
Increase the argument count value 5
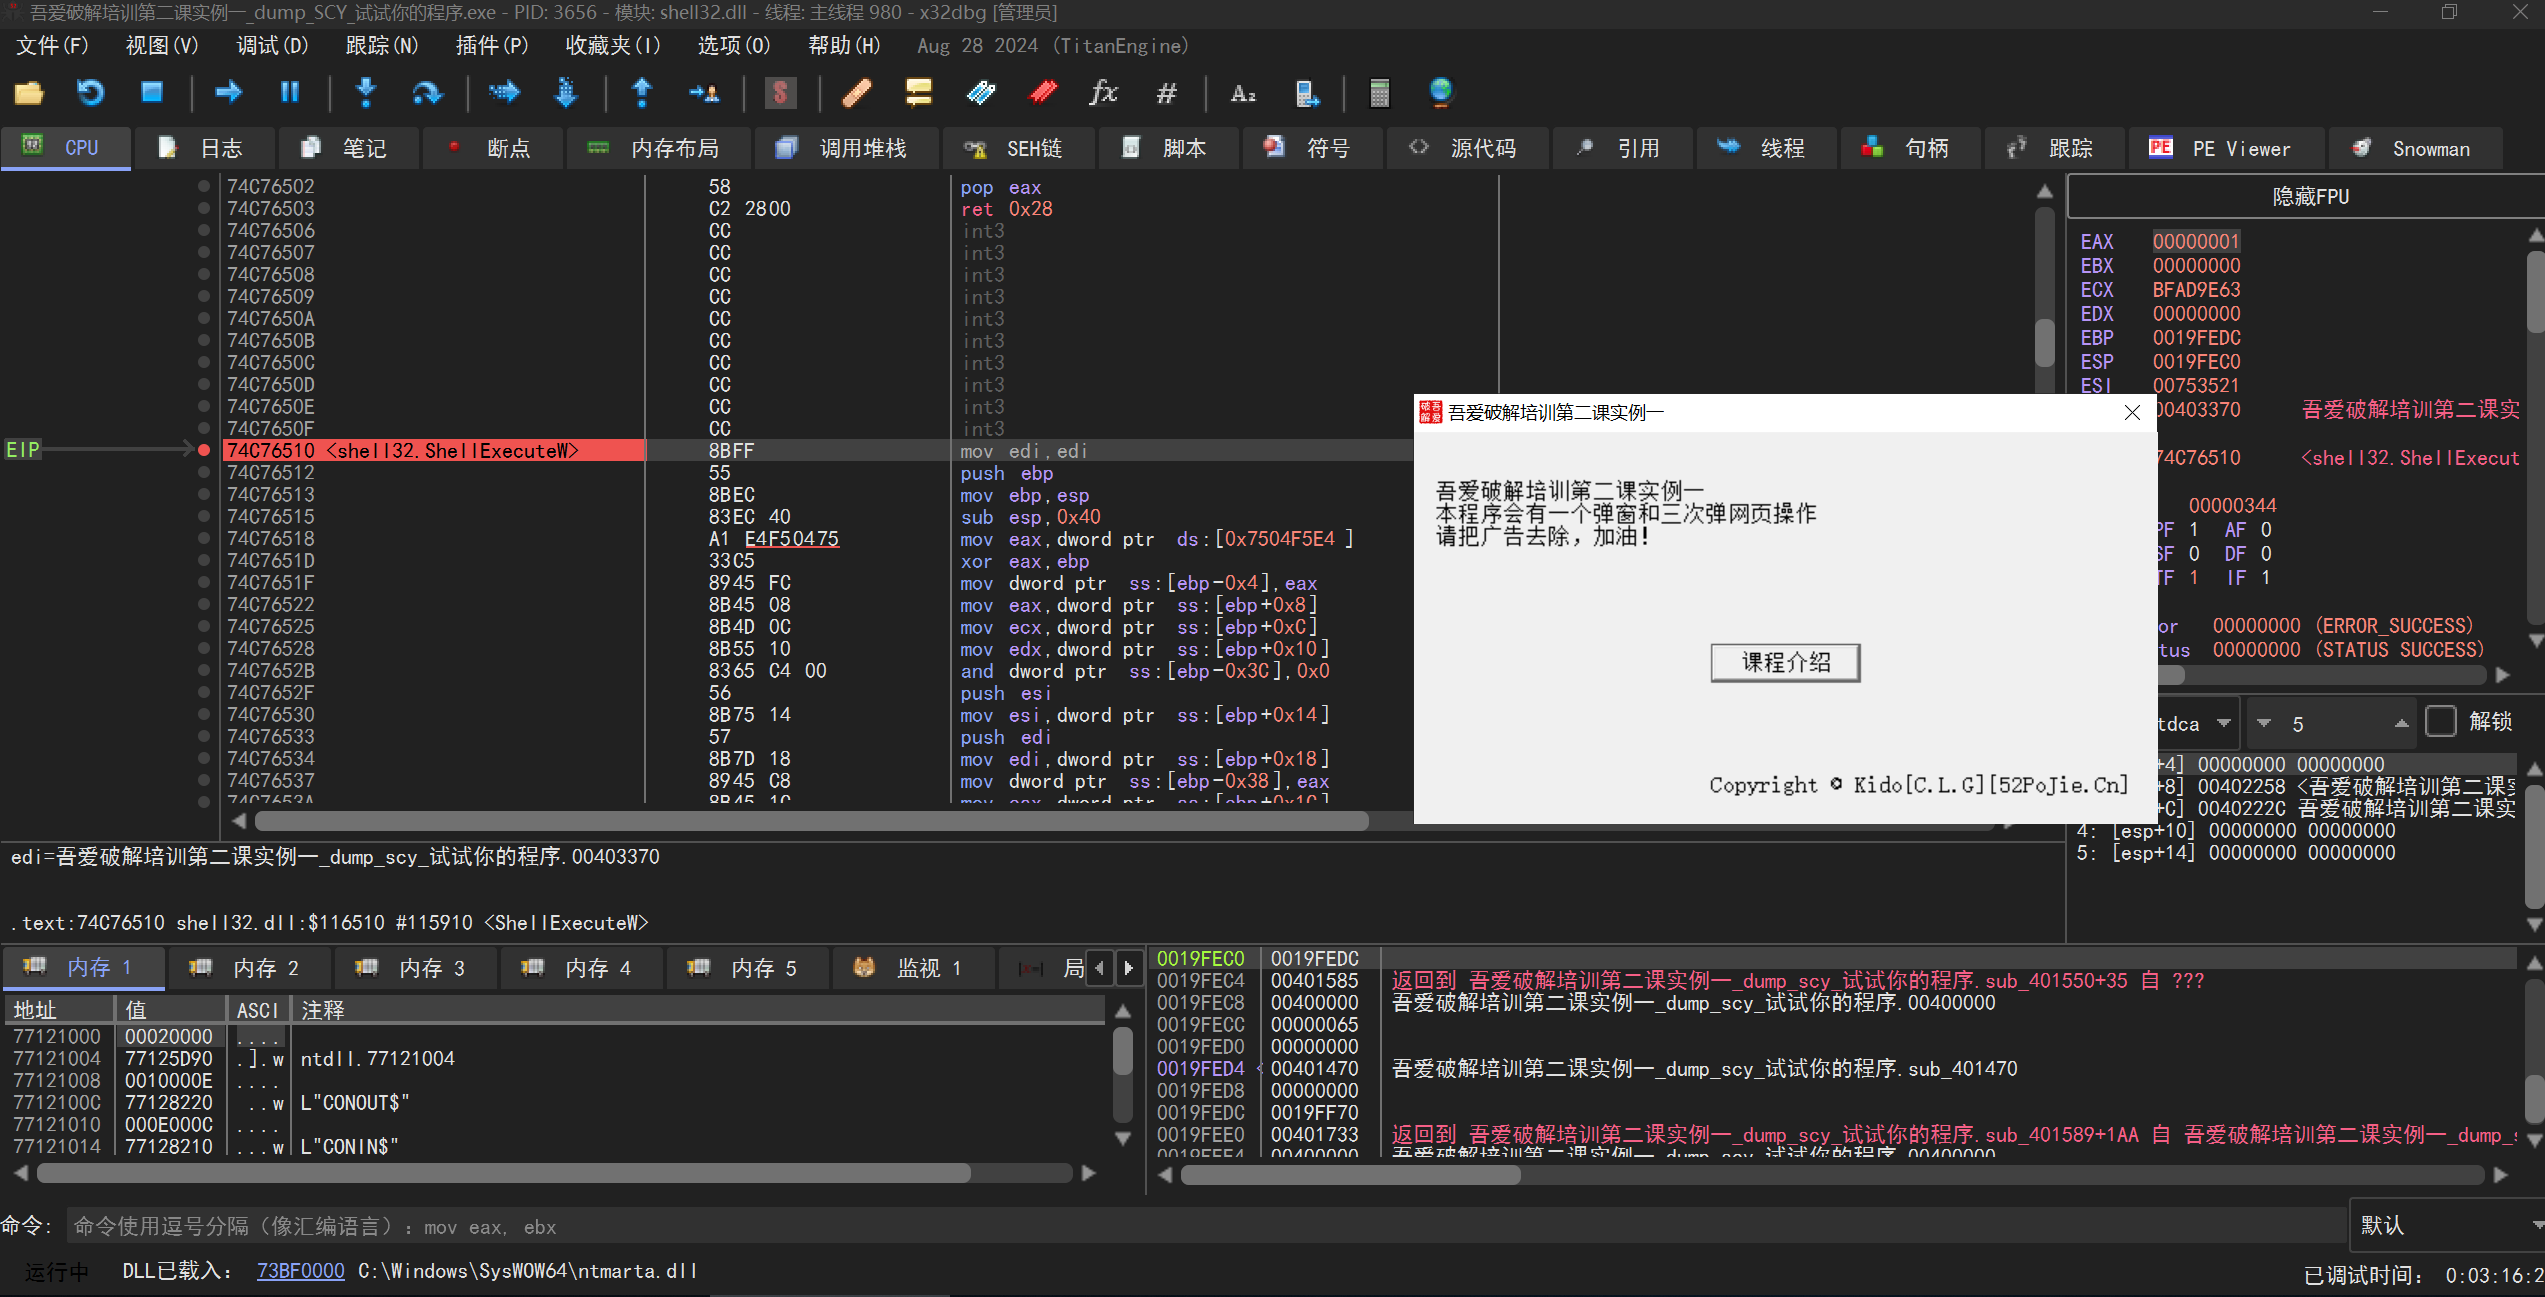[x=2402, y=723]
